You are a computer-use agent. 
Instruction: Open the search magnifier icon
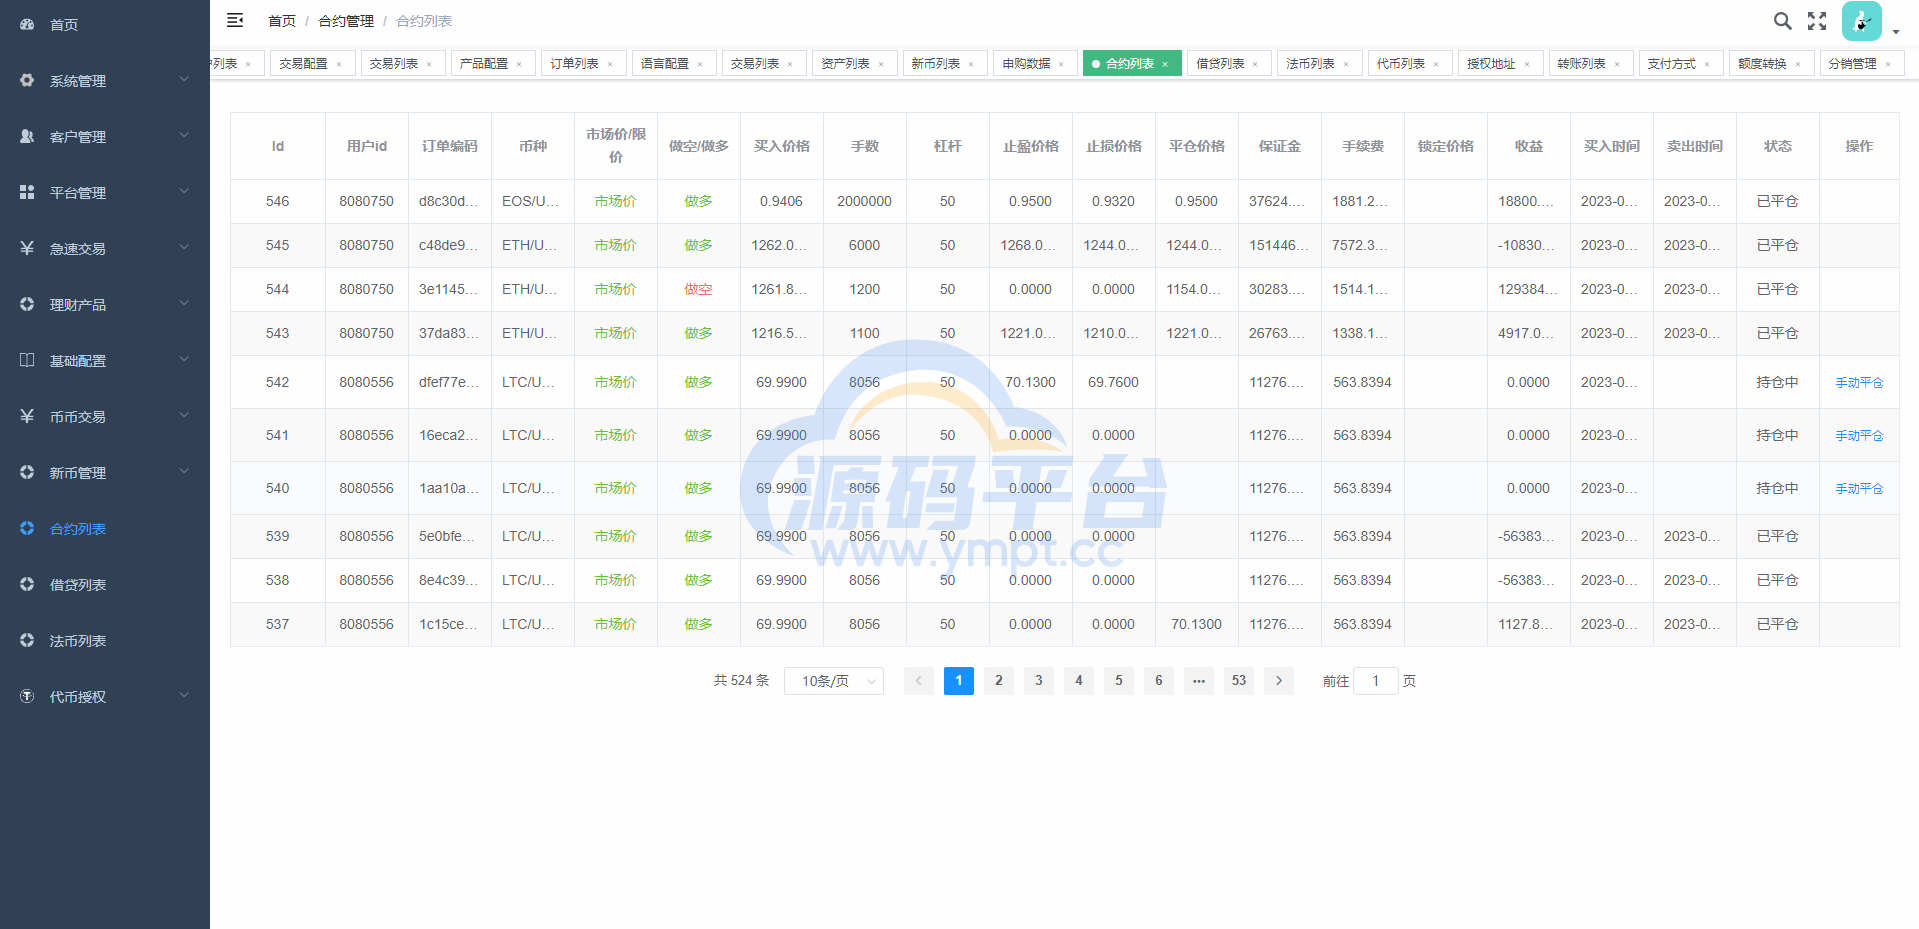[1782, 21]
